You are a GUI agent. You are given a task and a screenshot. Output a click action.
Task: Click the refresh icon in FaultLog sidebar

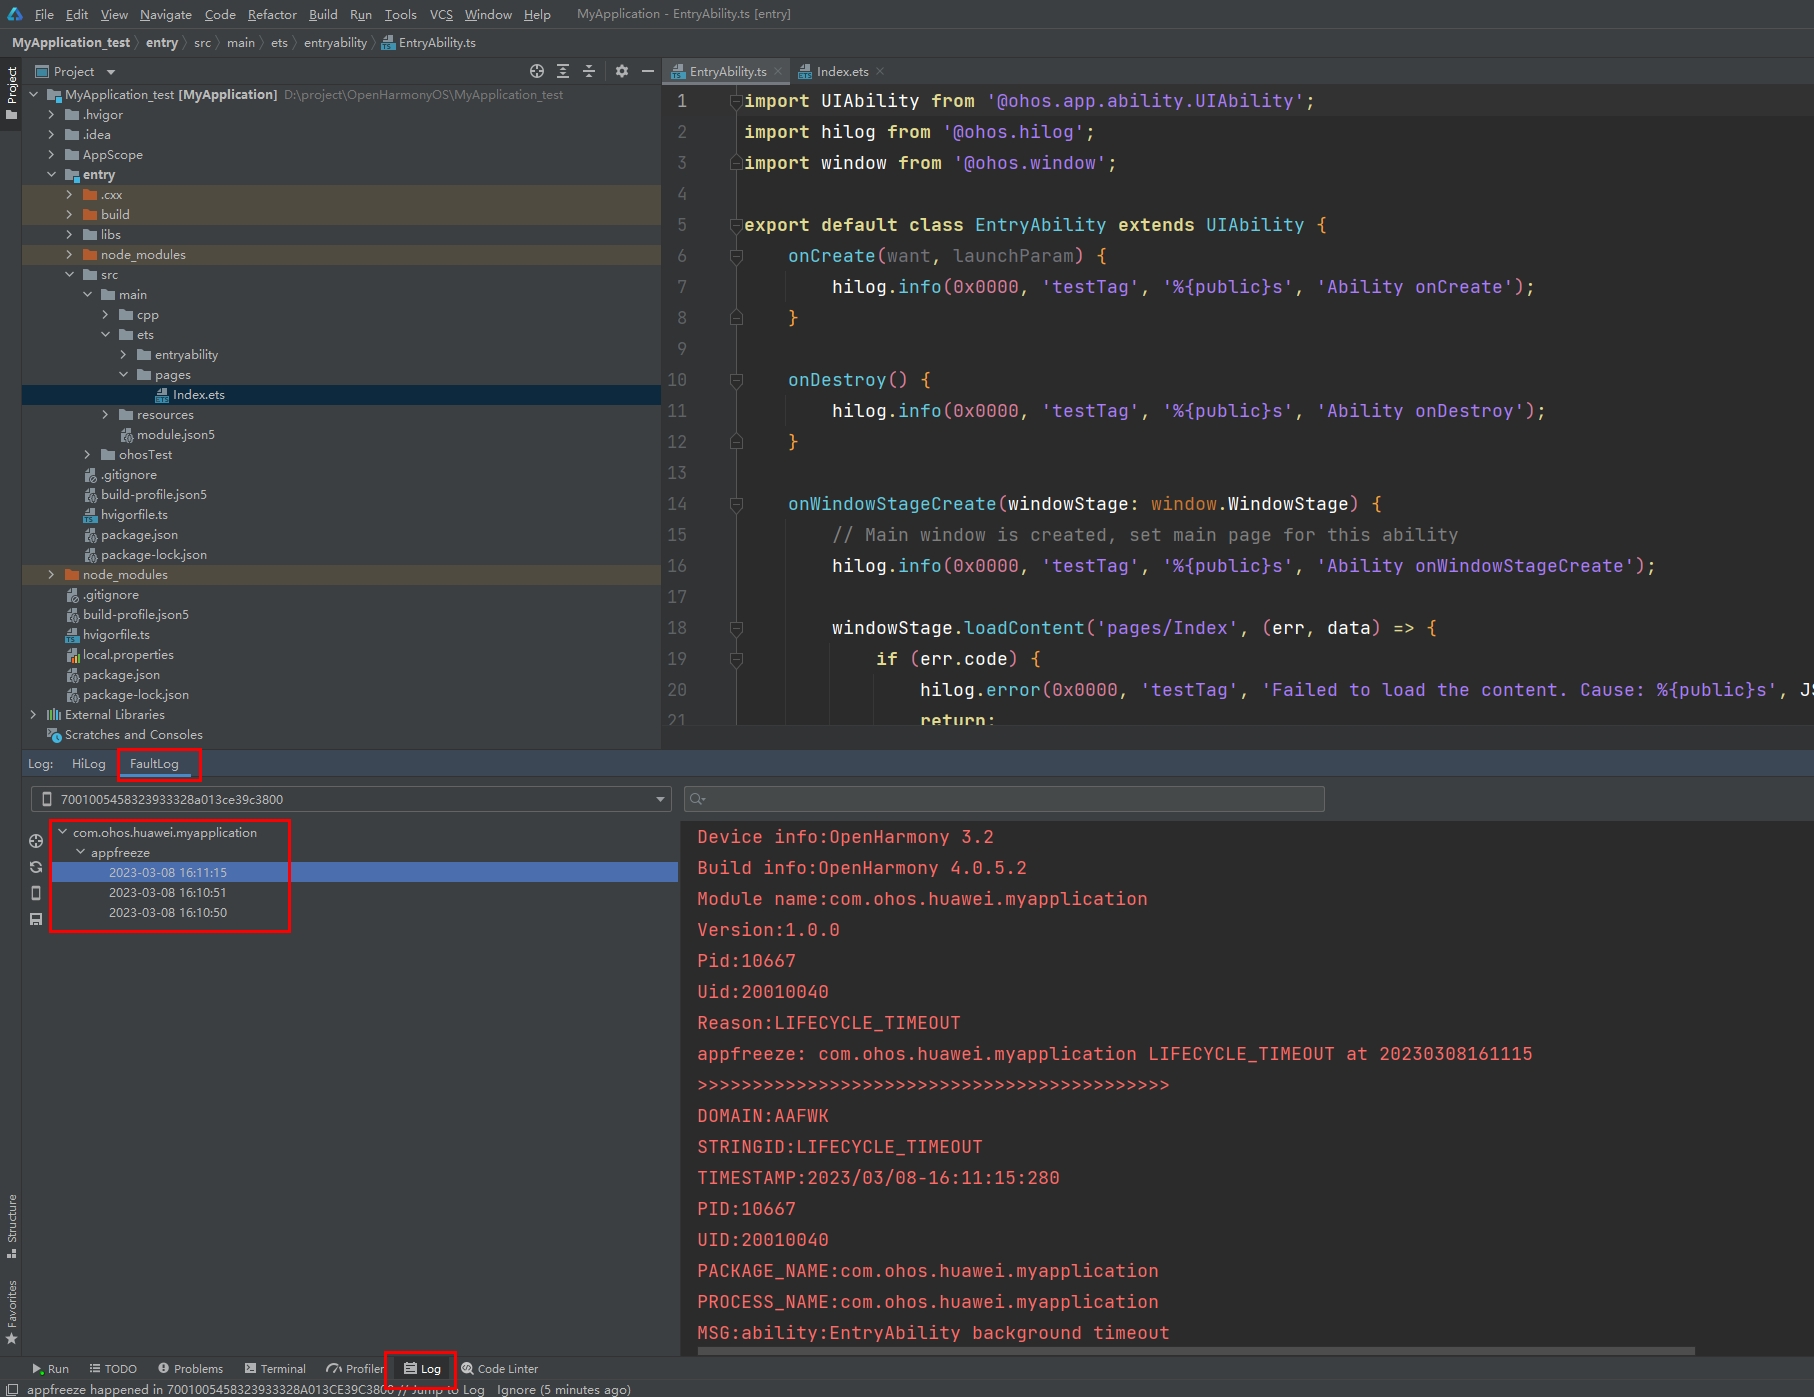[x=36, y=867]
